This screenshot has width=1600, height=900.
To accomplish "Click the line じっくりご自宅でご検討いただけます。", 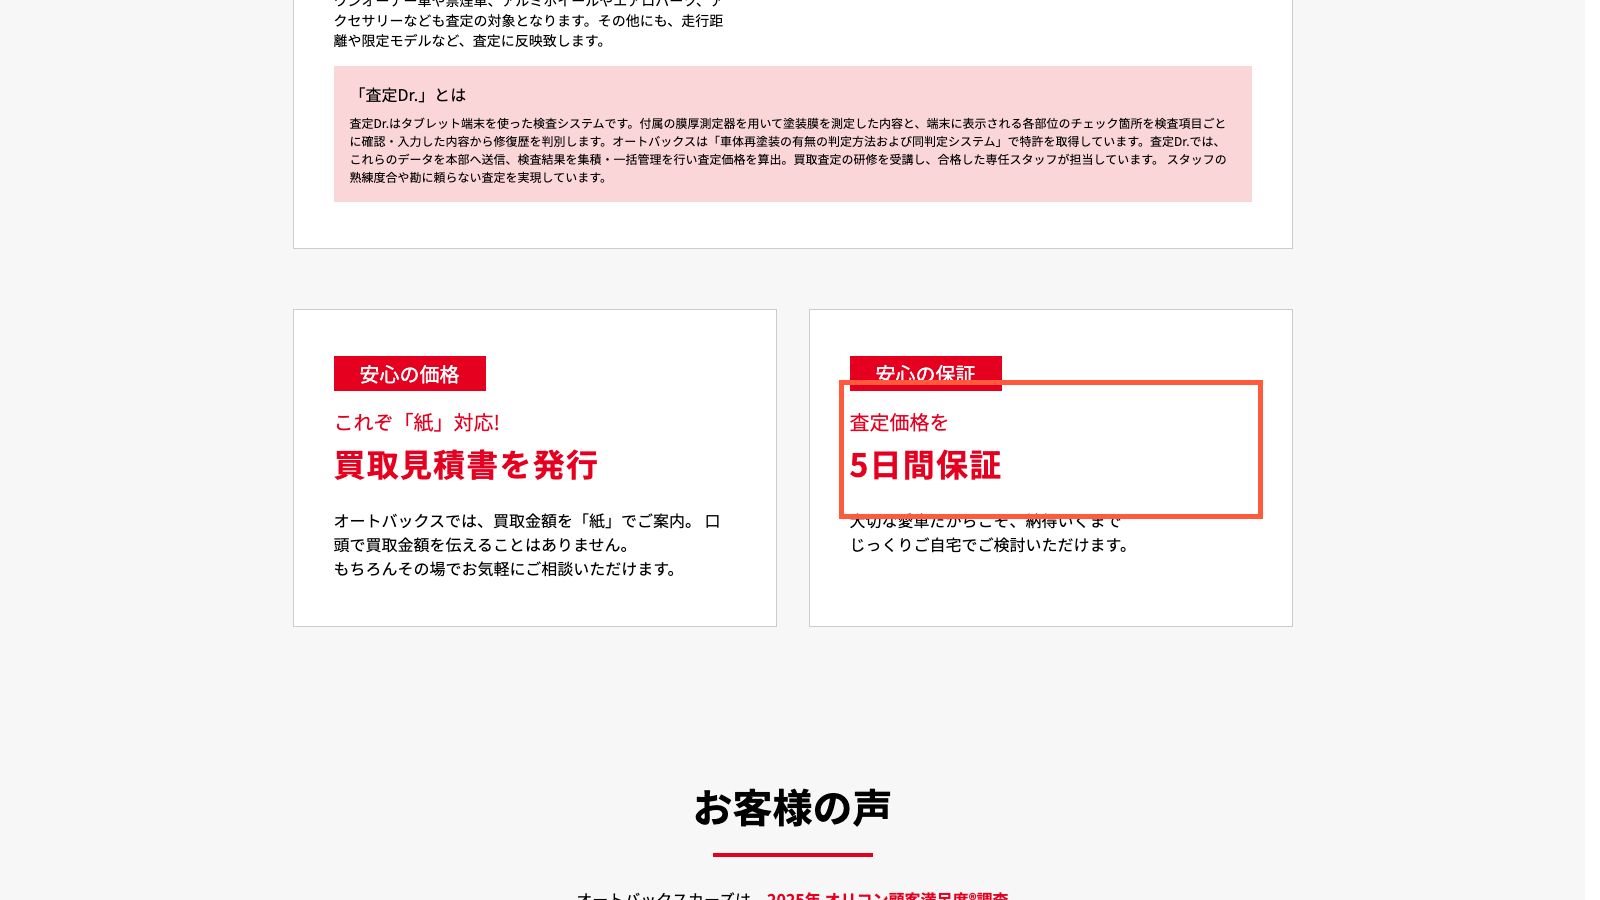I will pos(991,545).
